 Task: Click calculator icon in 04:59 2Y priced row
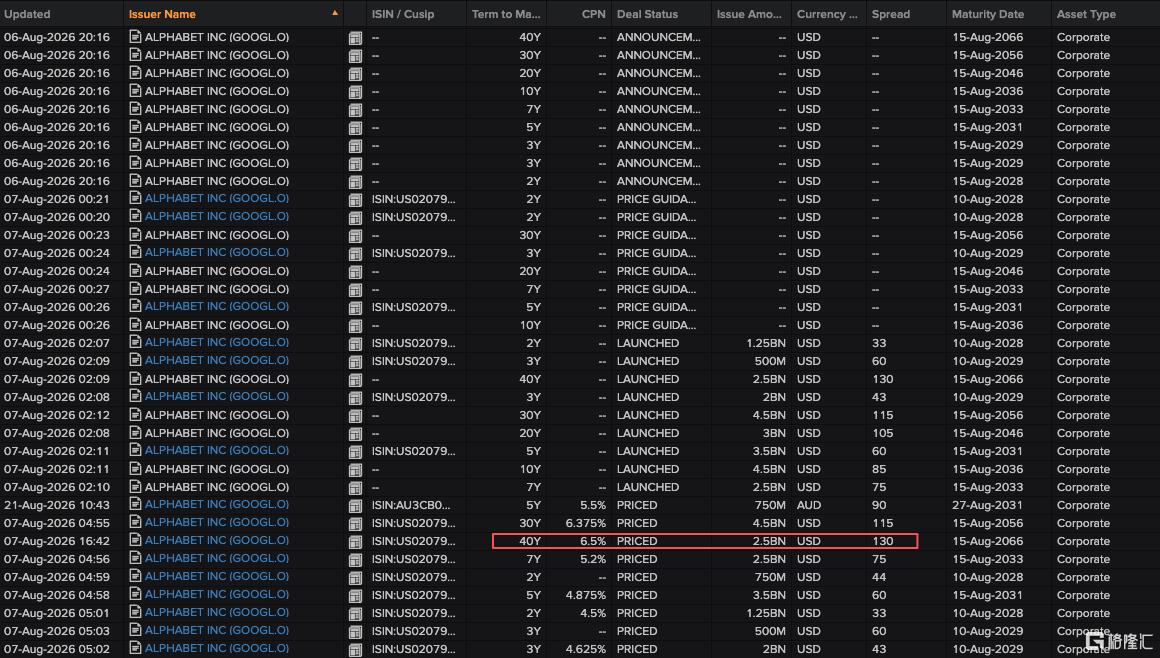click(355, 578)
